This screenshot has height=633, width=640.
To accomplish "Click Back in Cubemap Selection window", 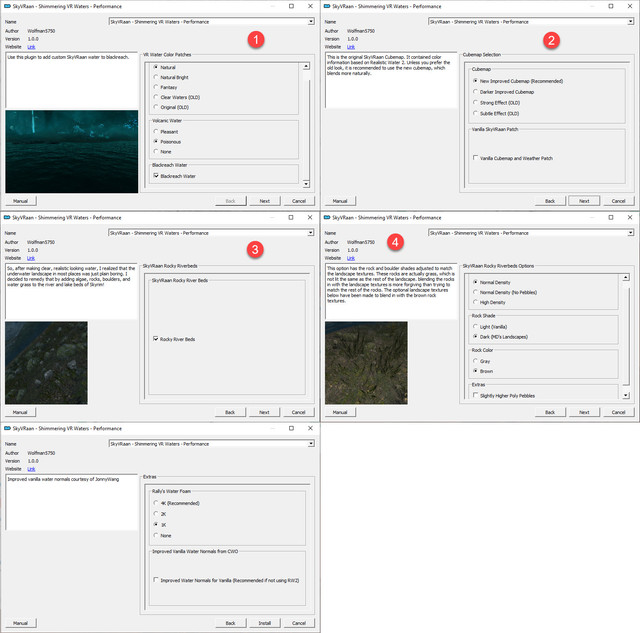I will pyautogui.click(x=550, y=201).
